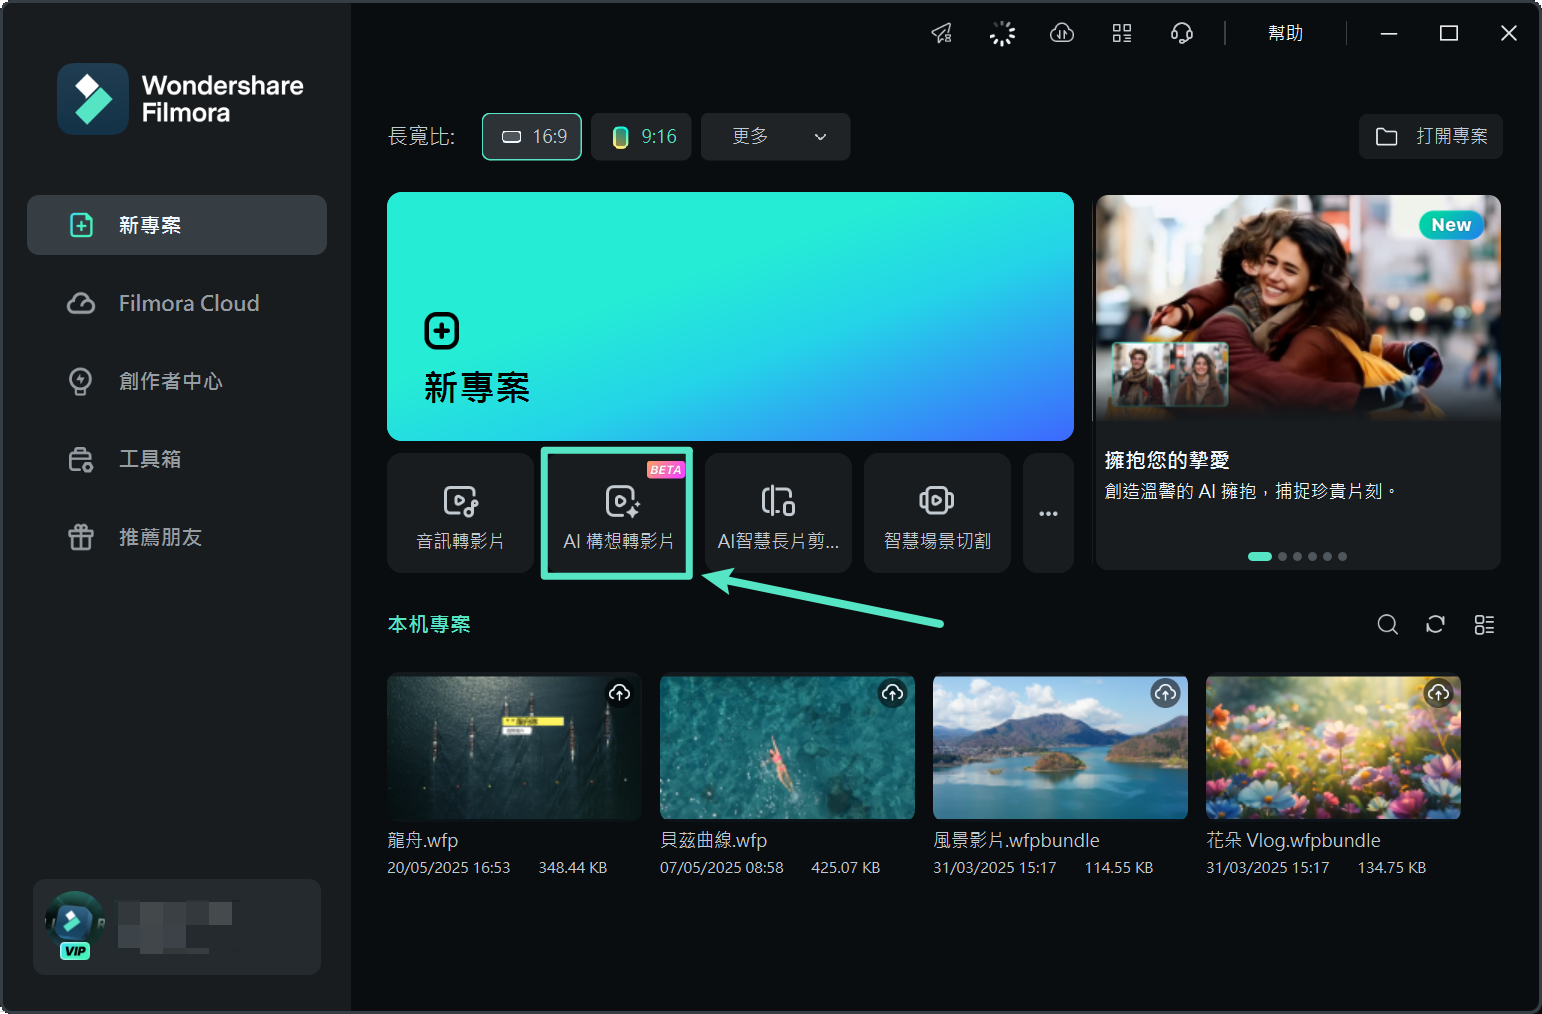Switch projects to list view

click(x=1484, y=625)
